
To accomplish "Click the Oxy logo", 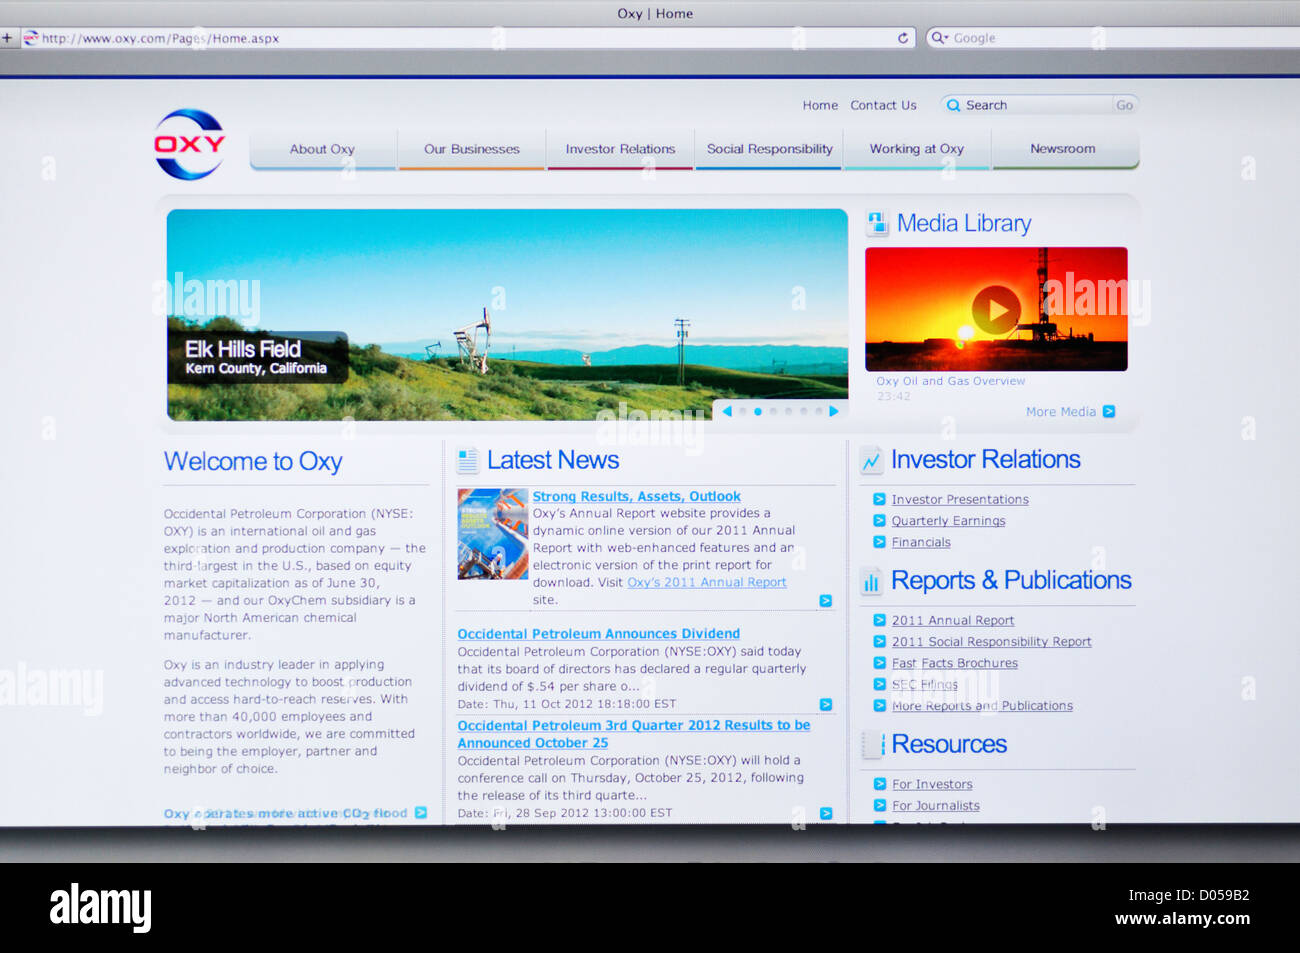I will point(190,144).
